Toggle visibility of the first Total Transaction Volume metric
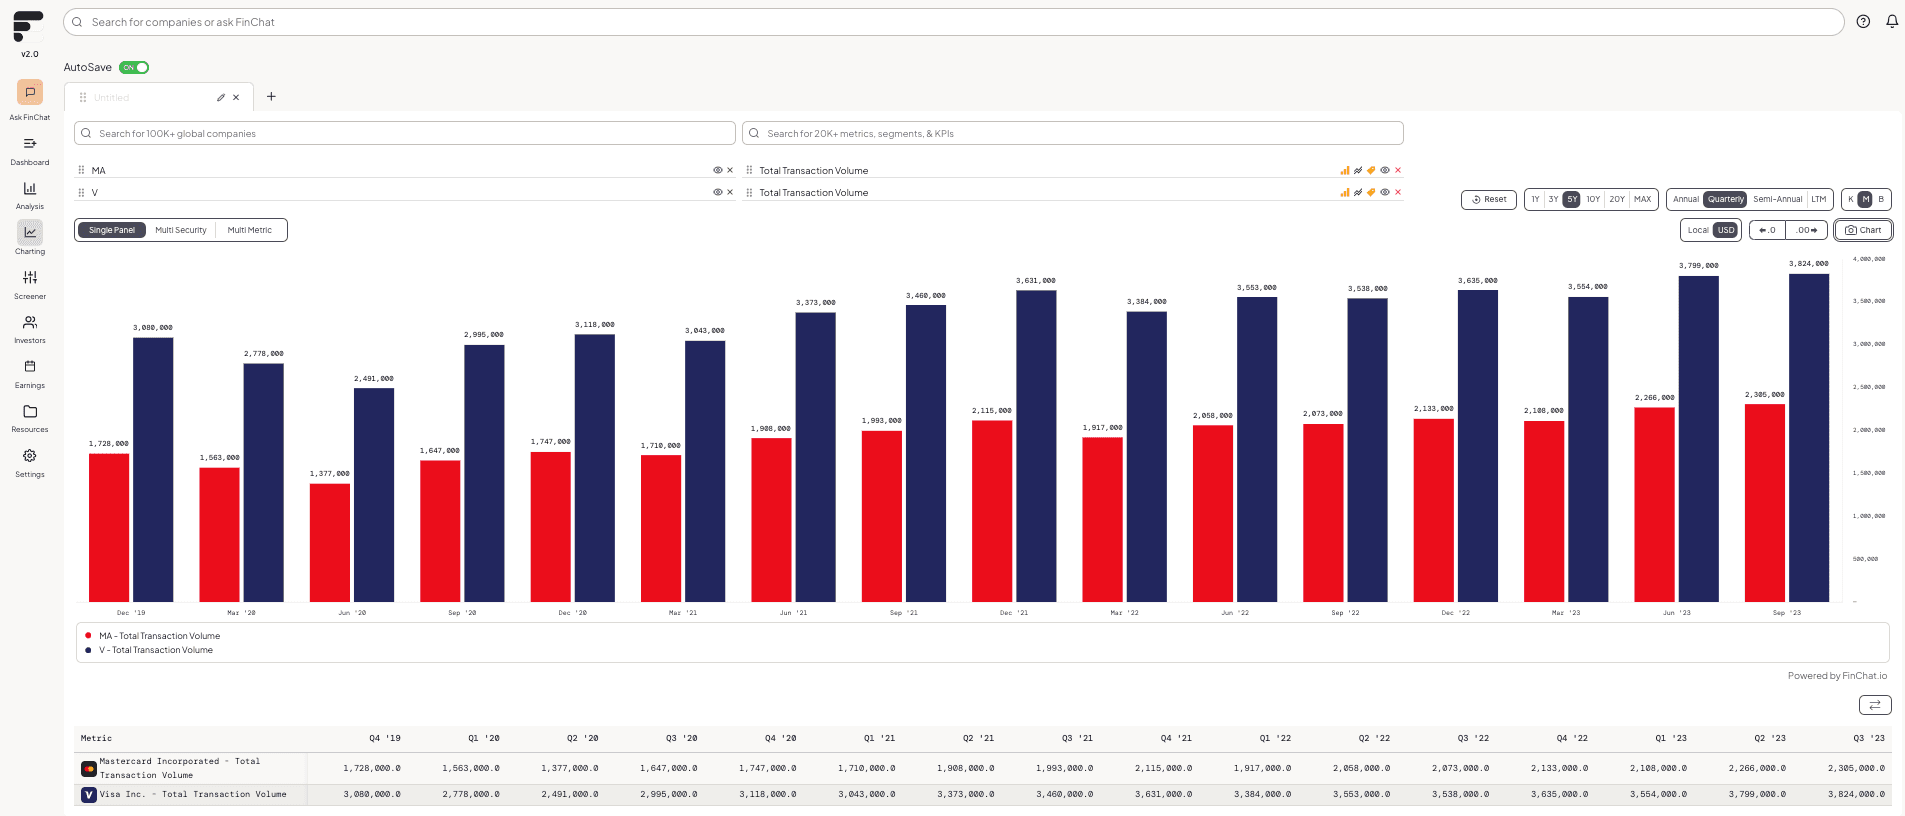1905x816 pixels. coord(1385,170)
